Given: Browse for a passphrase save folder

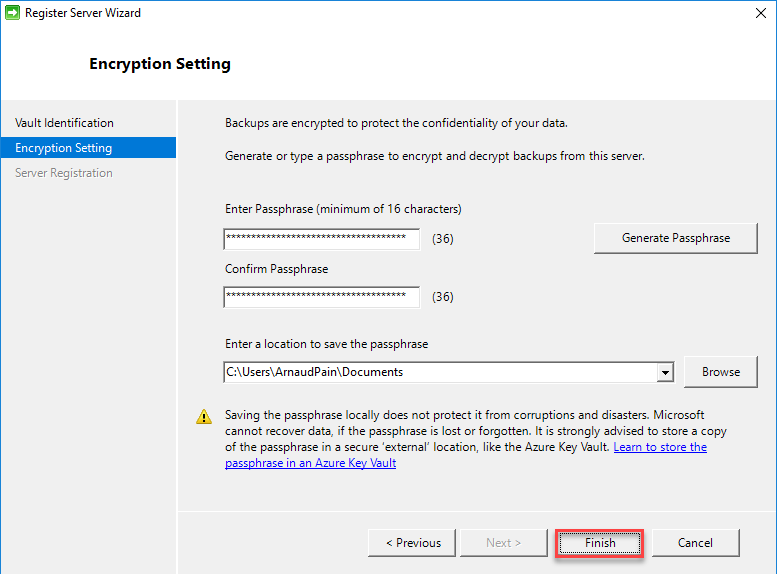Looking at the screenshot, I should (x=720, y=372).
